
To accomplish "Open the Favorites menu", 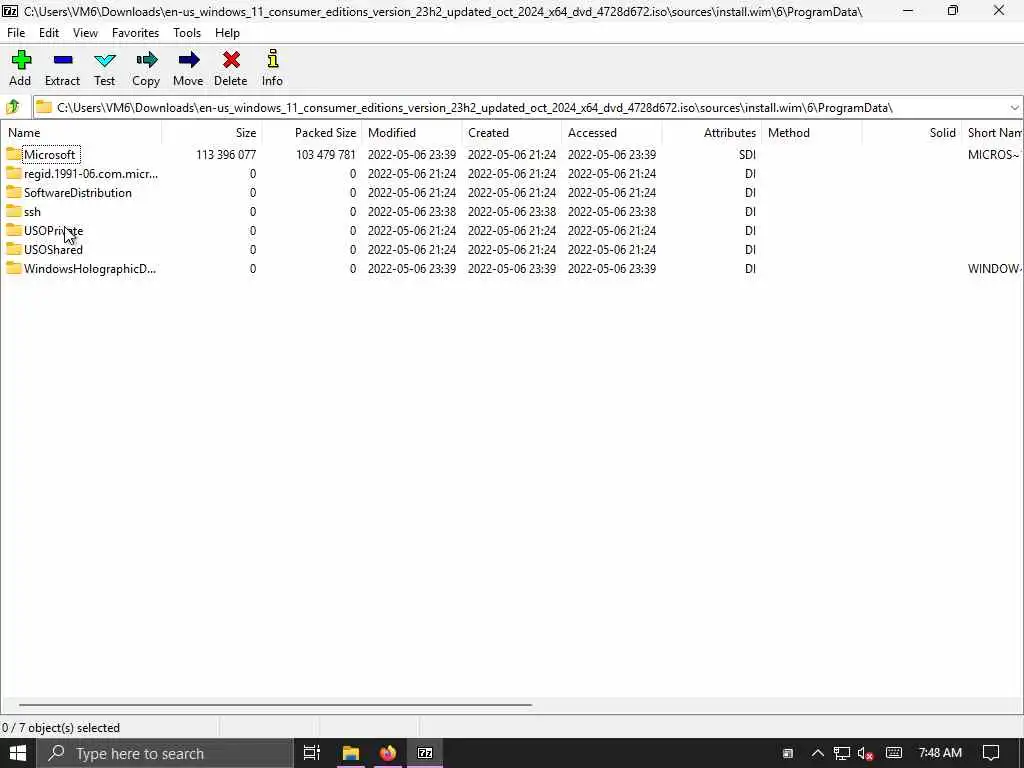I will click(x=135, y=33).
